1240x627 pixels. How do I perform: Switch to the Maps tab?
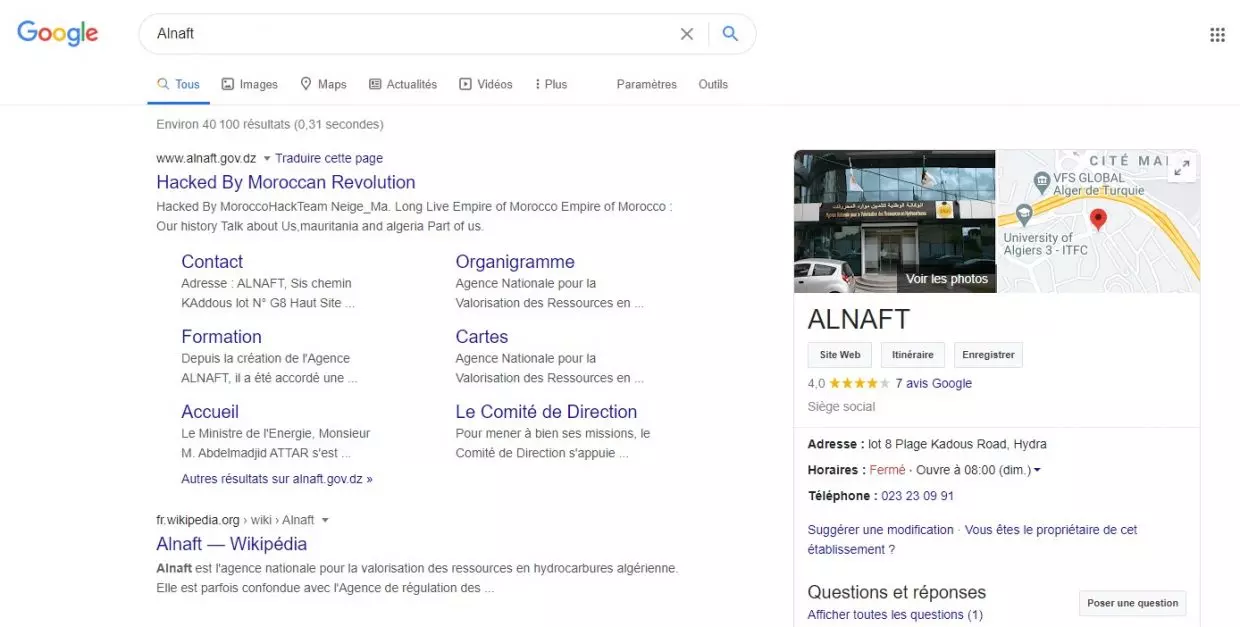tap(323, 85)
